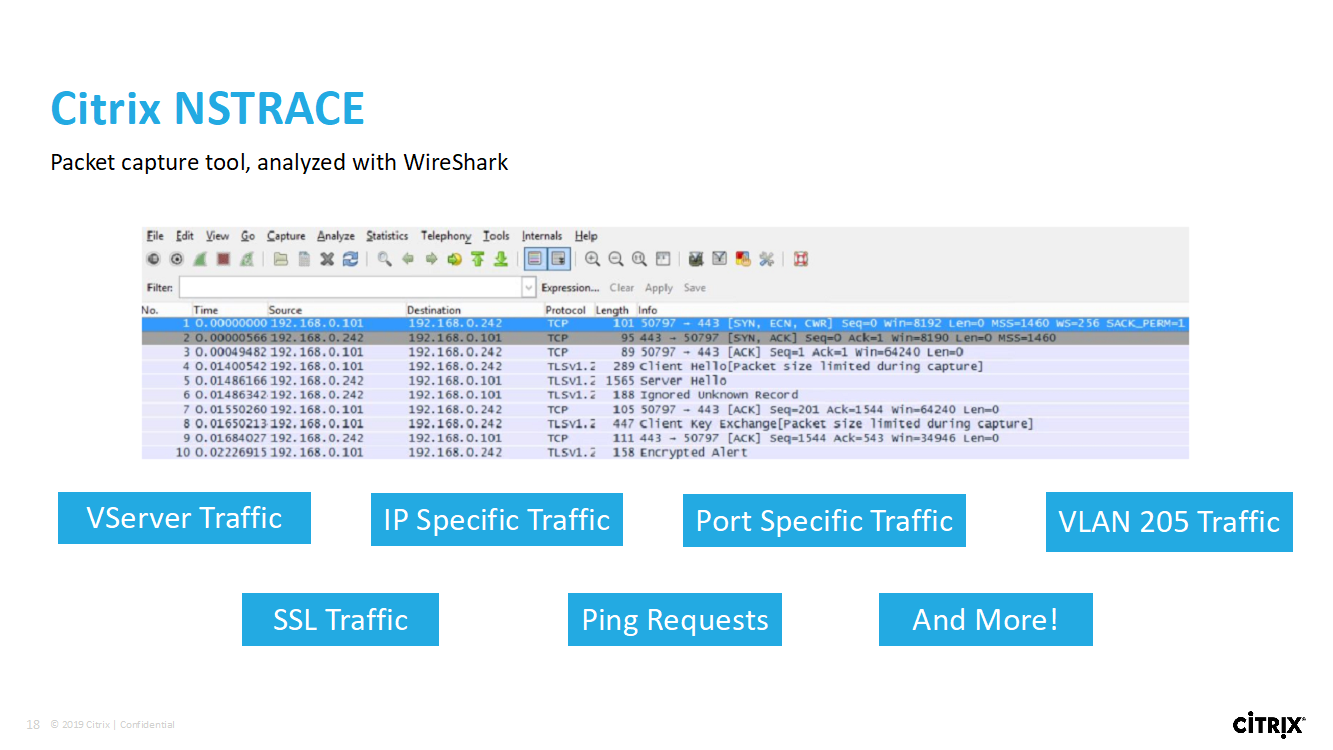The width and height of the screenshot is (1333, 750).
Task: Expand the filter history dropdown arrow
Action: point(529,288)
